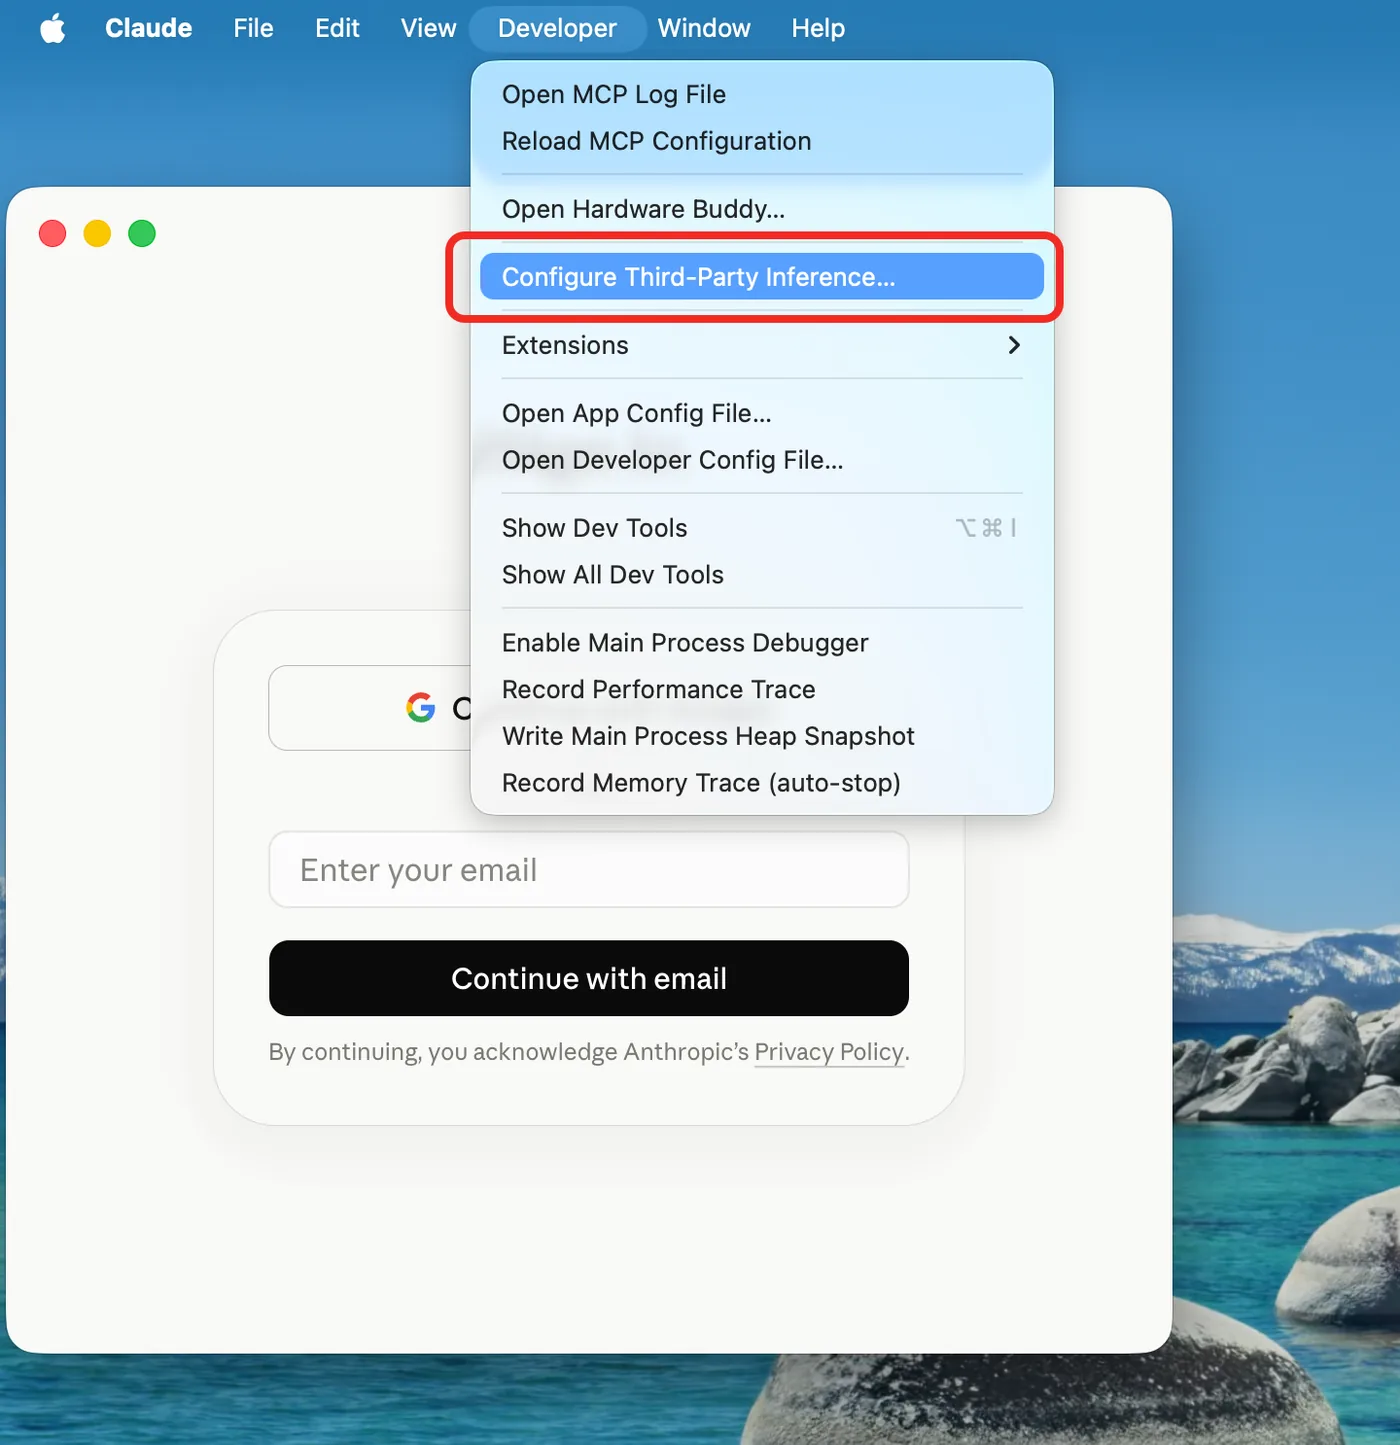Open the Claude app menu
Image resolution: width=1400 pixels, height=1445 pixels.
point(148,28)
